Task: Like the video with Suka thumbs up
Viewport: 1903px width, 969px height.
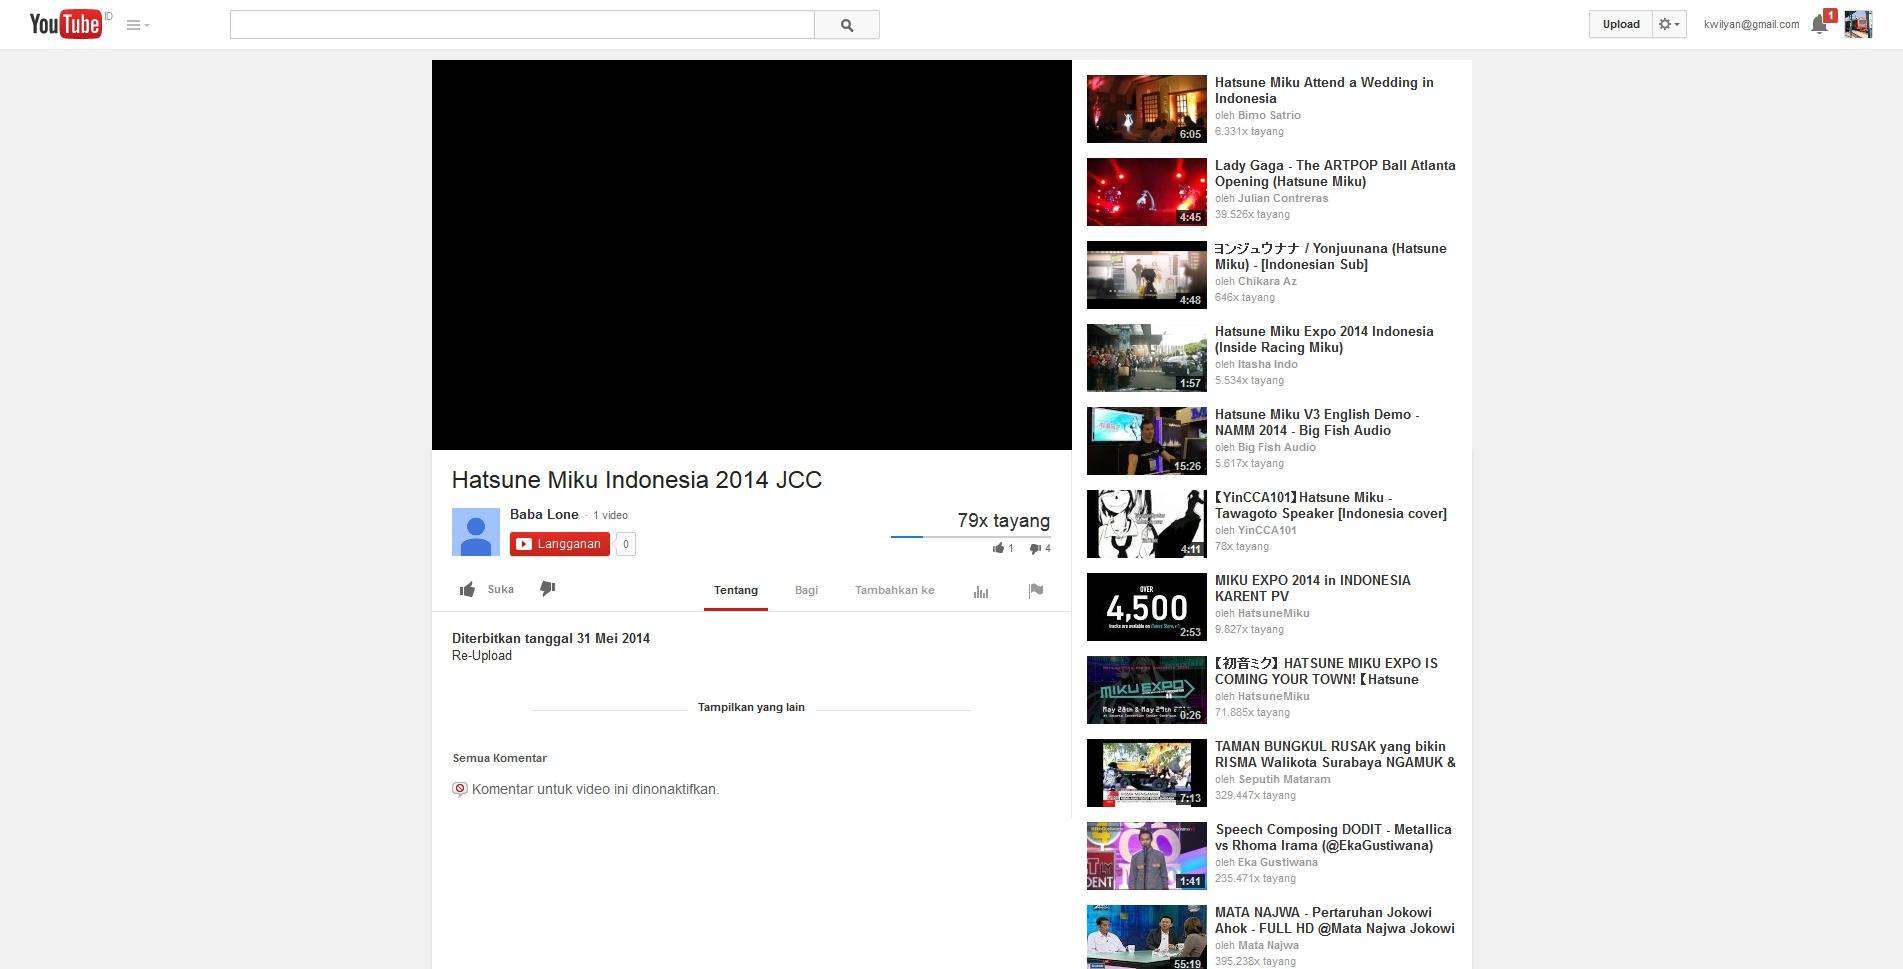Action: [x=486, y=590]
